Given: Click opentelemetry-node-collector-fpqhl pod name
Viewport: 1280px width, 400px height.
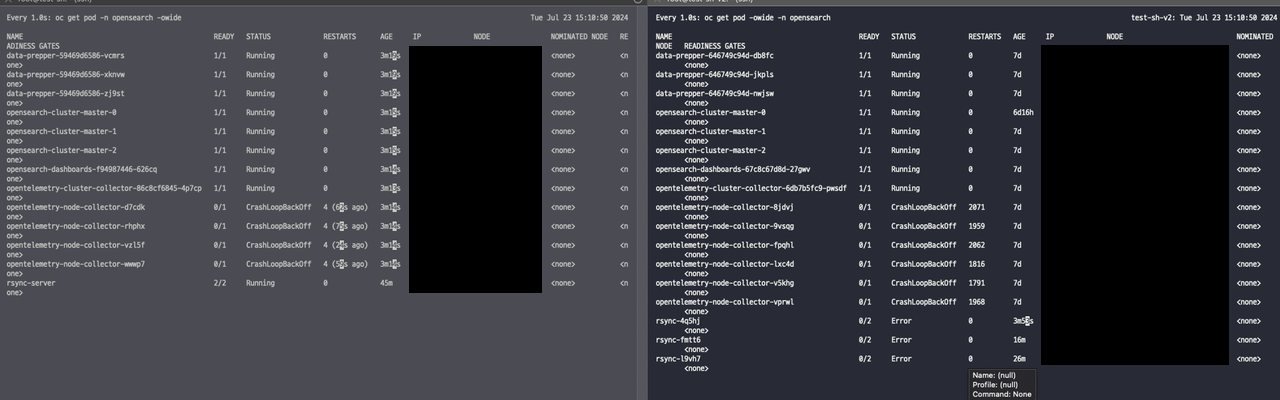Looking at the screenshot, I should click(x=725, y=246).
